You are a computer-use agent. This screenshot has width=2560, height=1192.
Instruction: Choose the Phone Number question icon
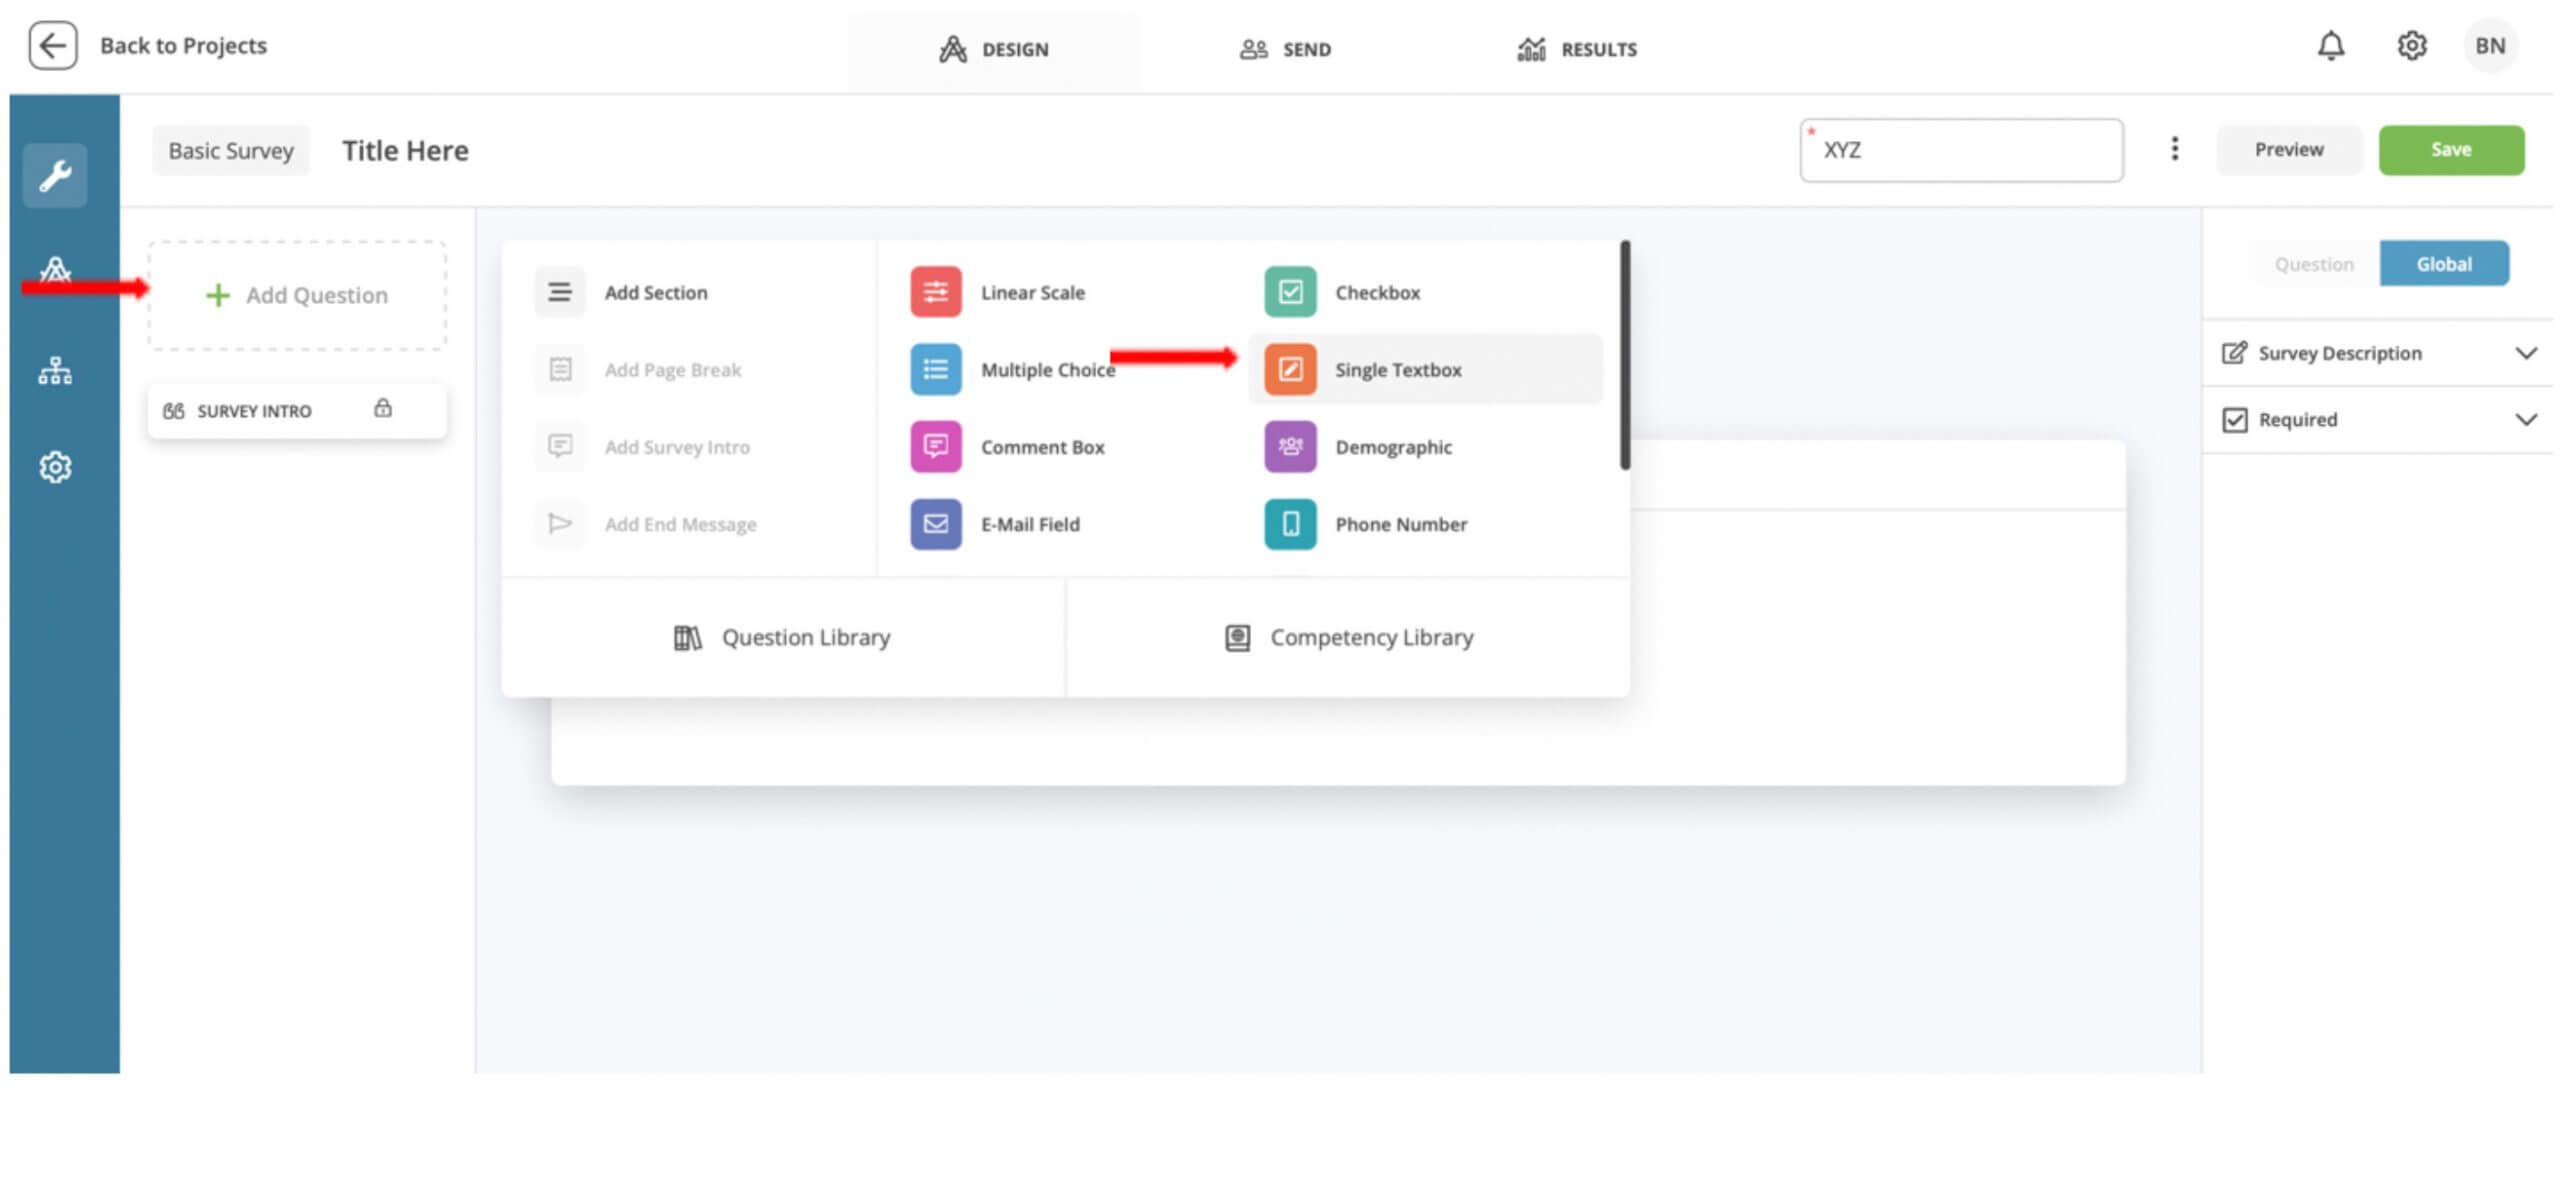pos(1290,524)
